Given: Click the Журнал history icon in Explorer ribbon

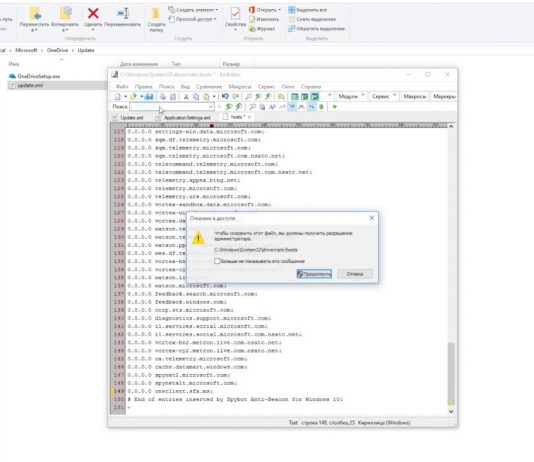Looking at the screenshot, I should 252,29.
